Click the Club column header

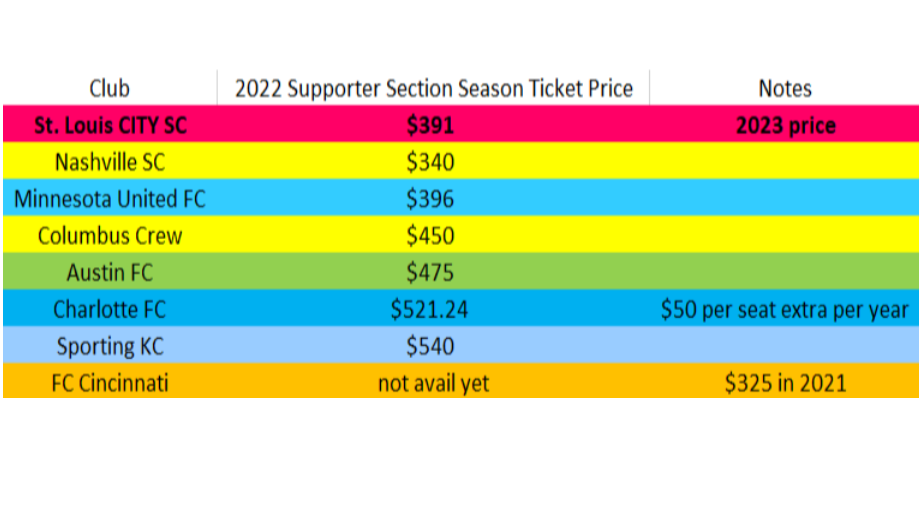pos(110,88)
